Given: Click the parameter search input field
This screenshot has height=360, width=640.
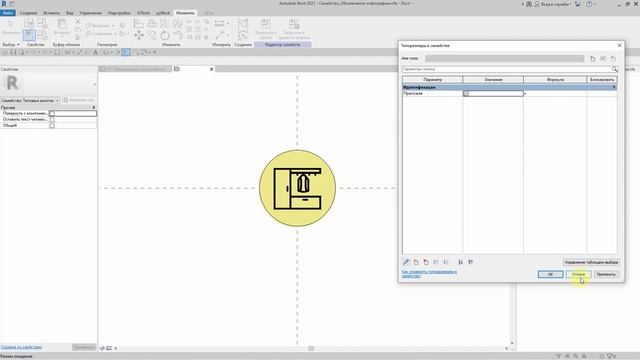Looking at the screenshot, I should 507,69.
